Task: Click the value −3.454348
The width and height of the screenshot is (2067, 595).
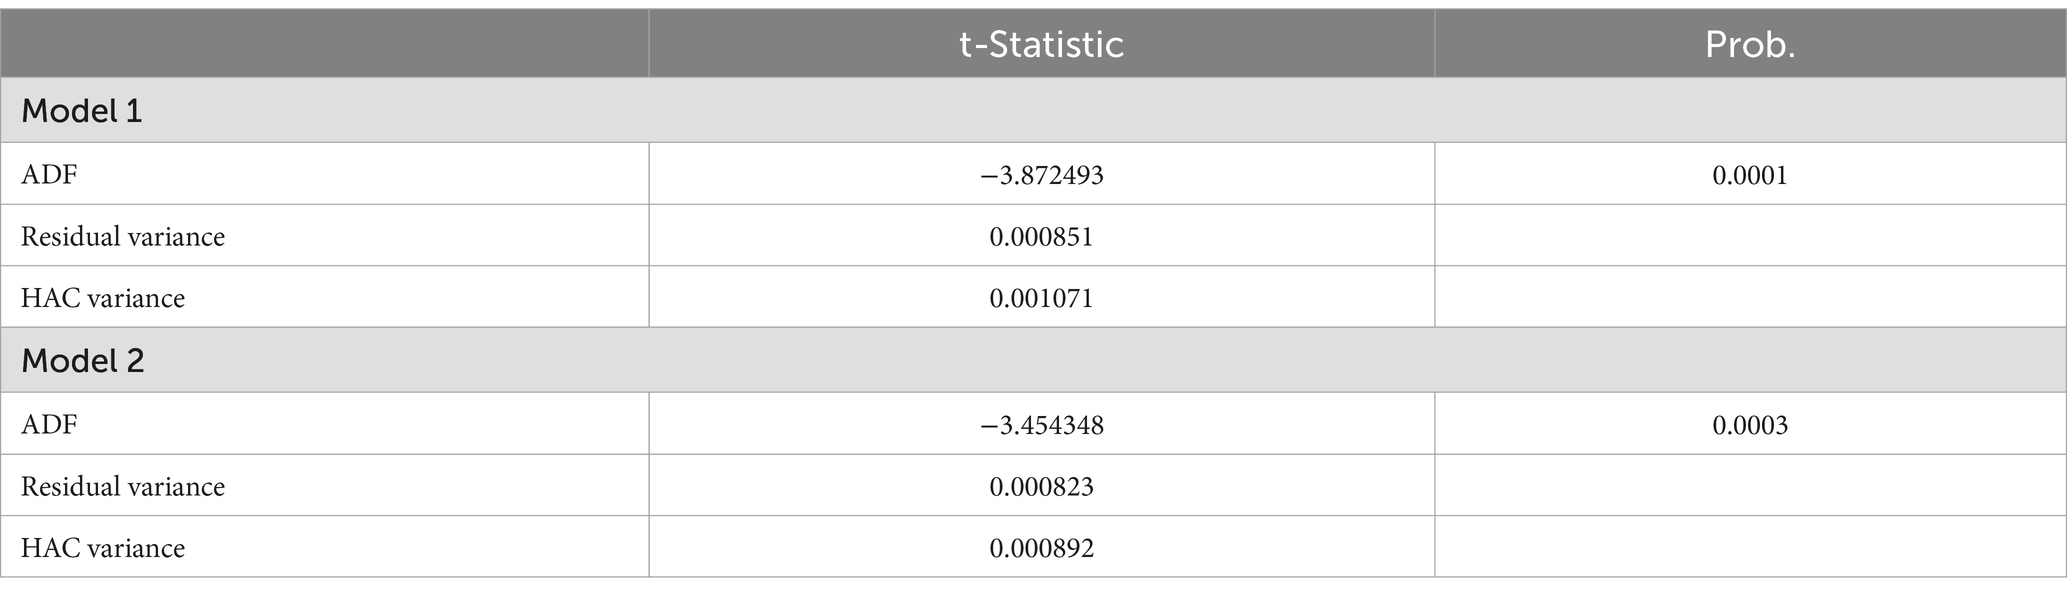Action: coord(1041,425)
